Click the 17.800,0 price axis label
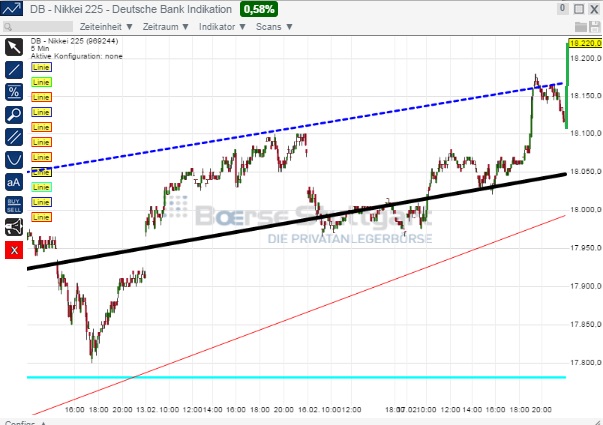The width and height of the screenshot is (603, 425). pos(585,363)
